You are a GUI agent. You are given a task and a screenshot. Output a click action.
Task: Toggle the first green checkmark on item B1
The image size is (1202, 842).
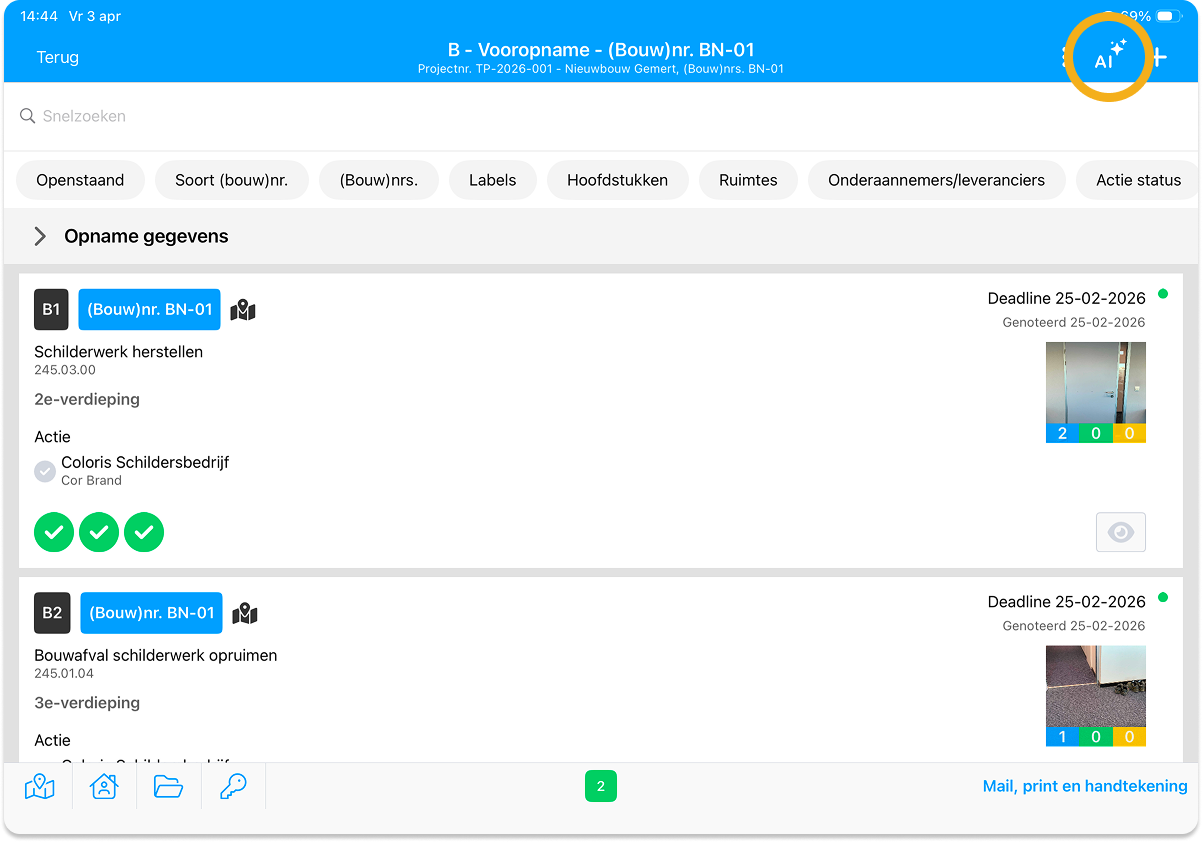(x=54, y=532)
